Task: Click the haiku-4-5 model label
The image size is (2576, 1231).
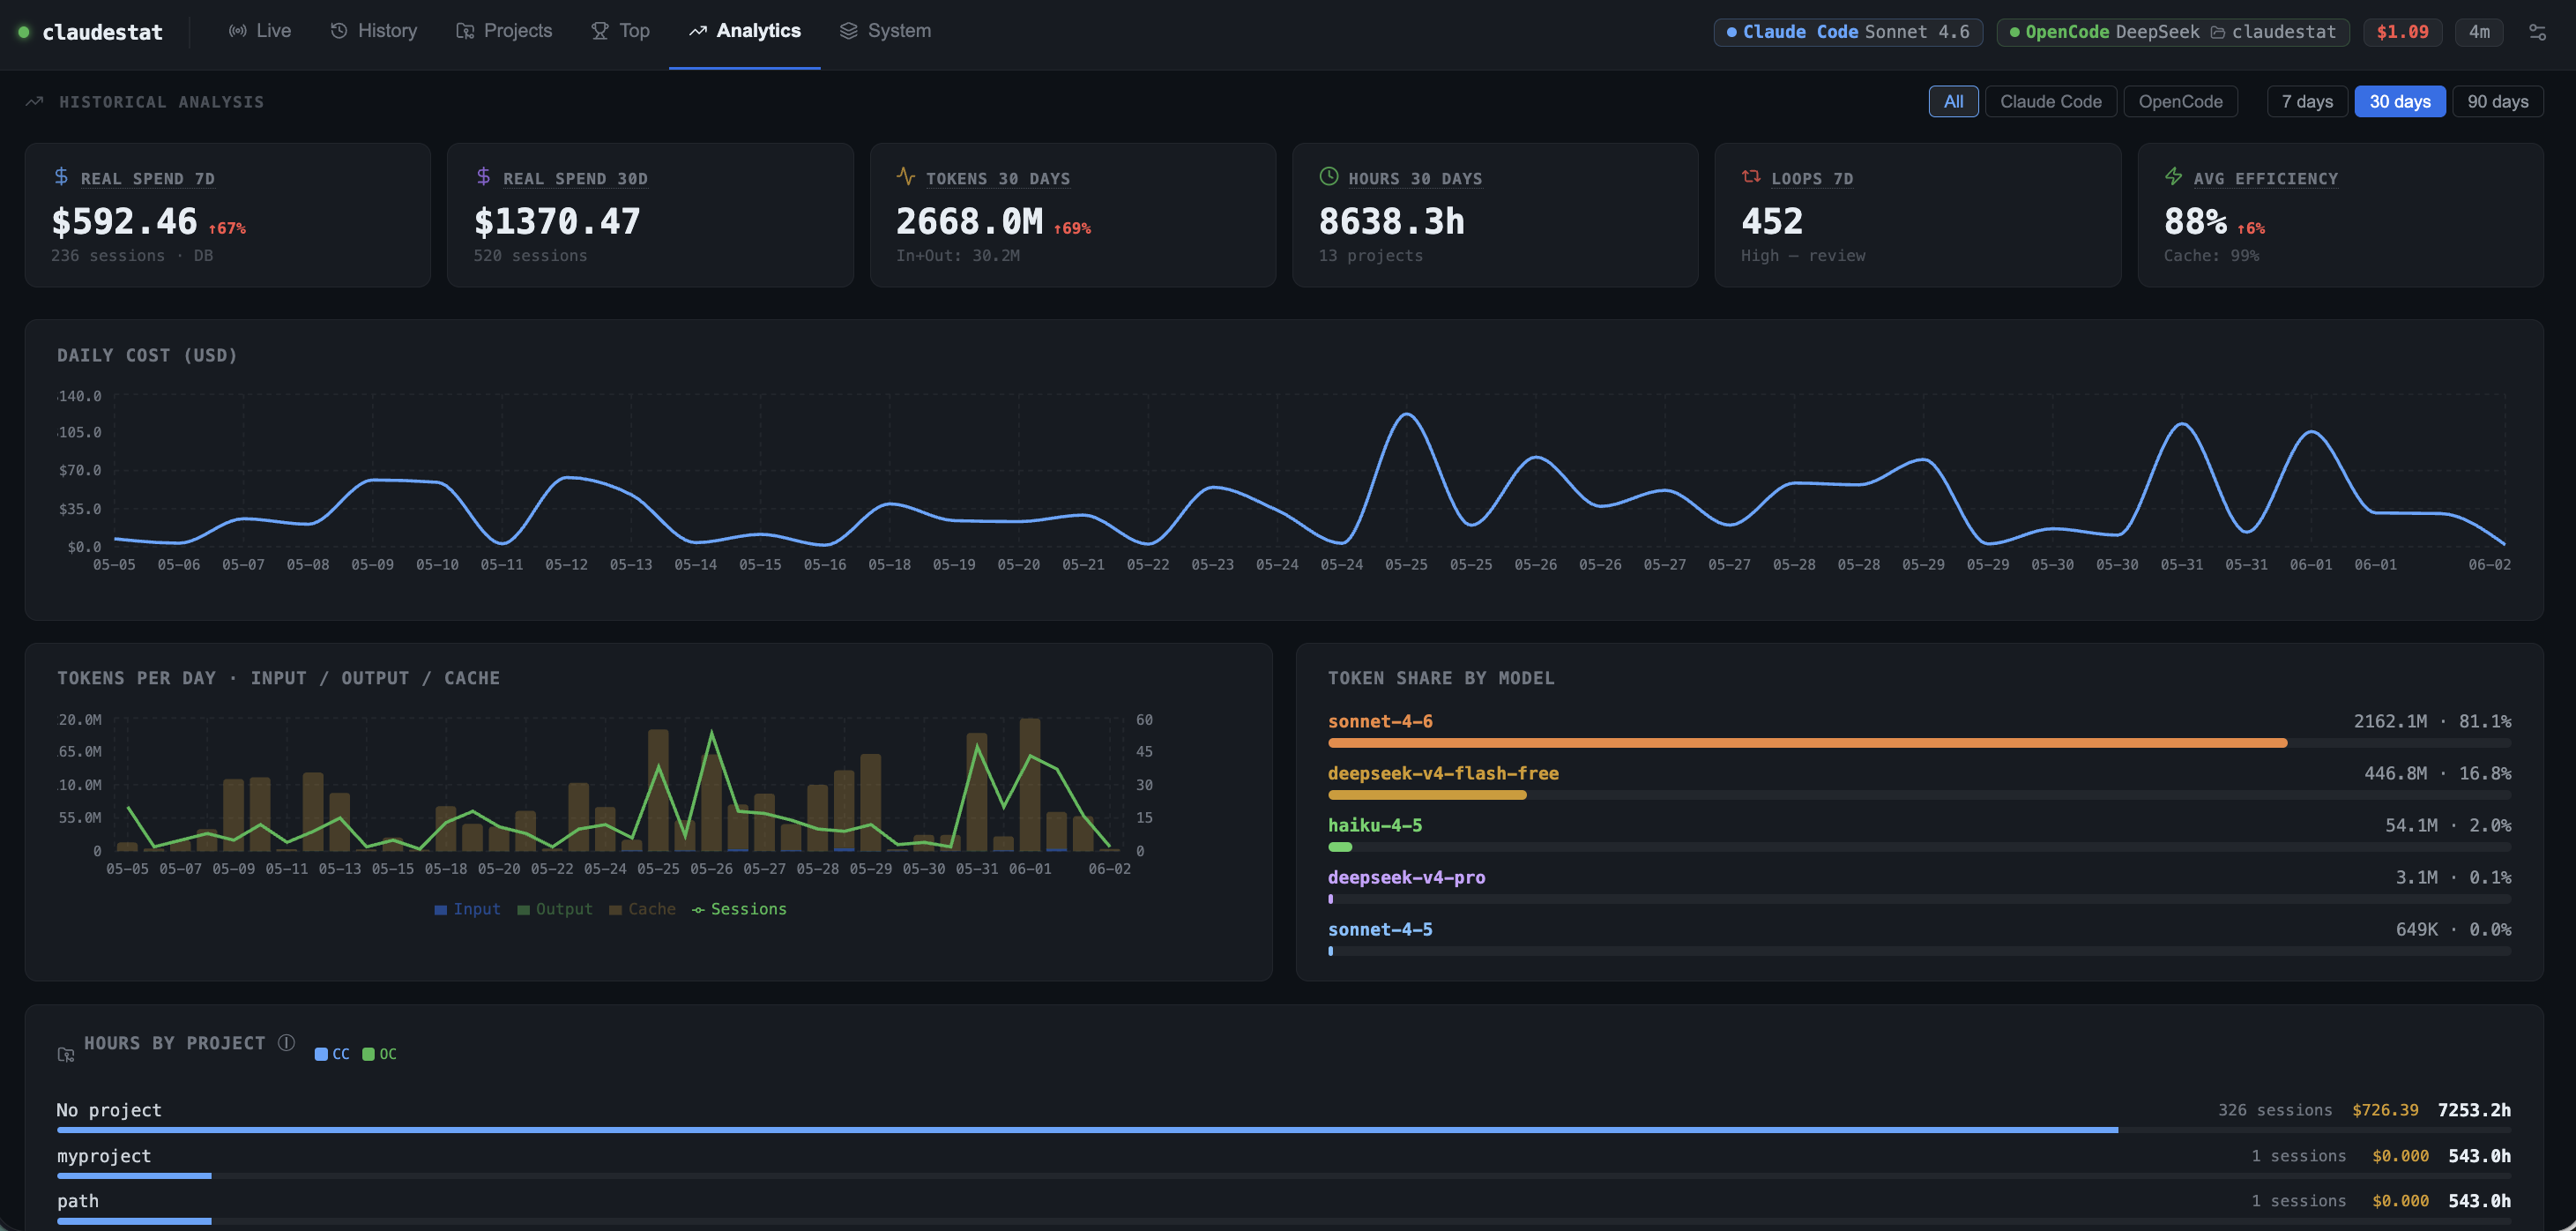Action: [x=1375, y=825]
